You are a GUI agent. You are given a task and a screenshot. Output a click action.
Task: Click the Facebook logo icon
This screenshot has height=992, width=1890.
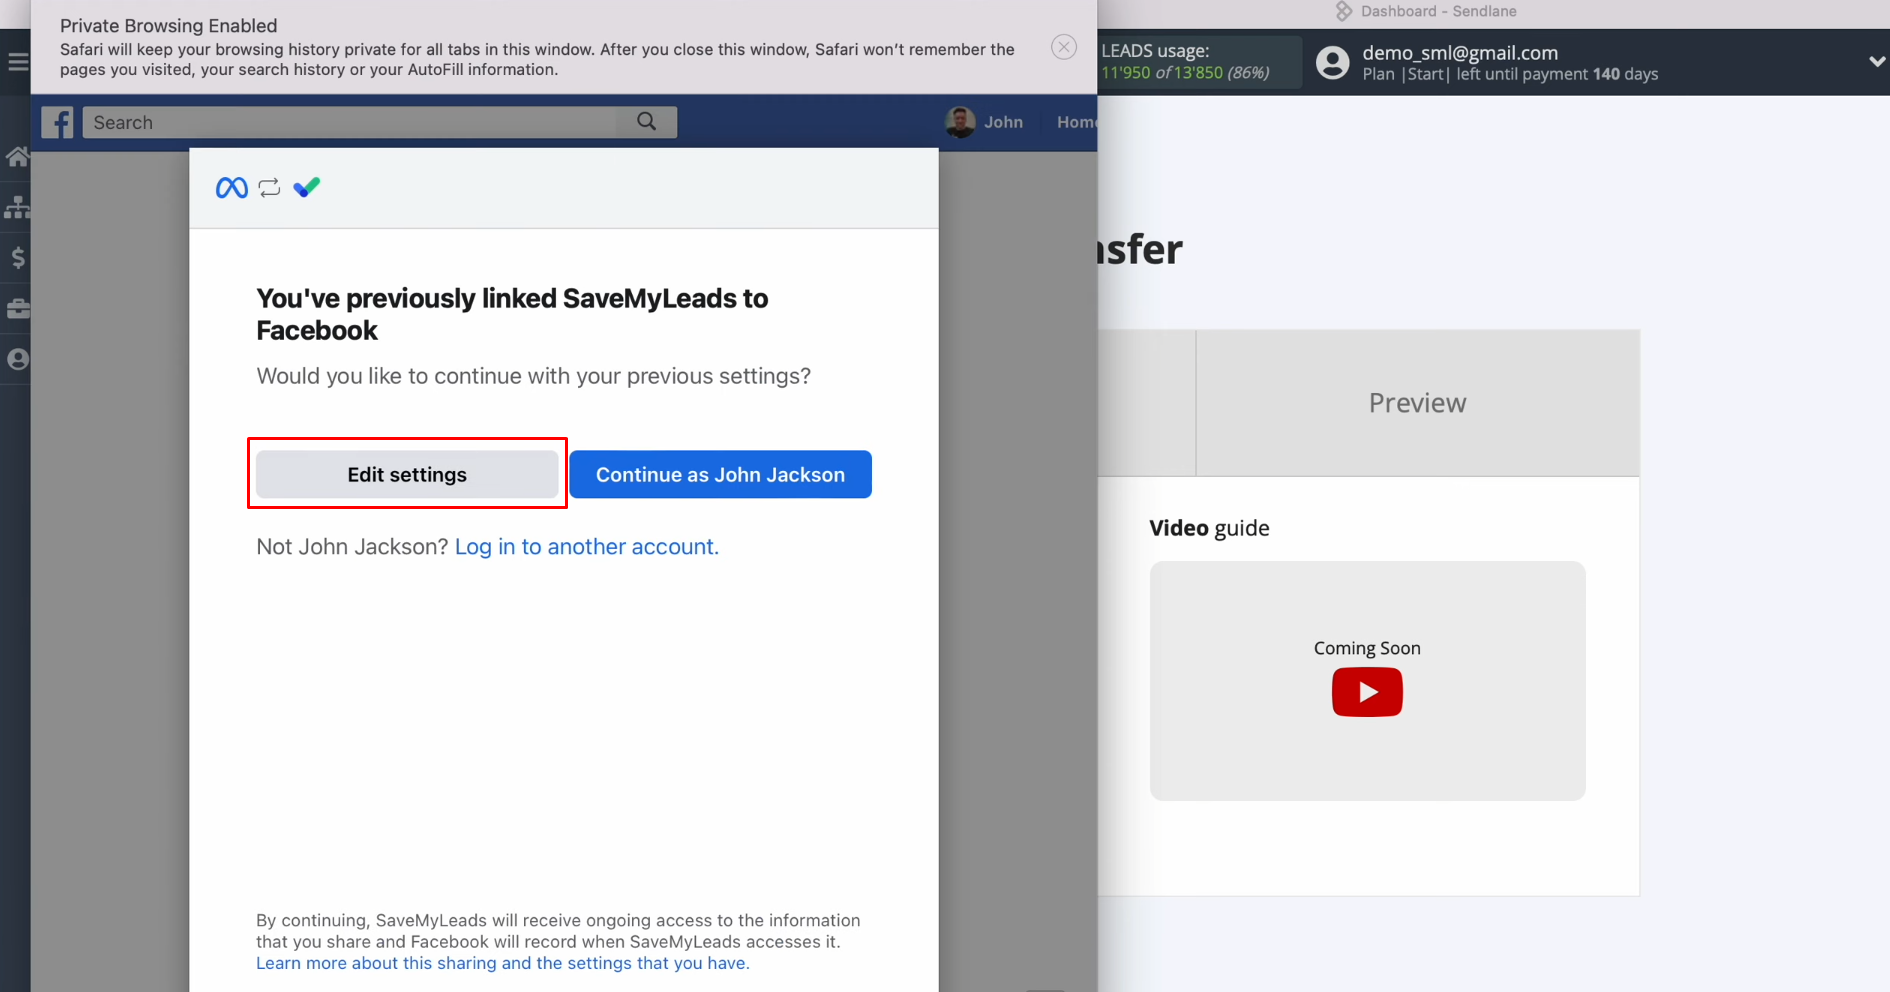click(58, 122)
